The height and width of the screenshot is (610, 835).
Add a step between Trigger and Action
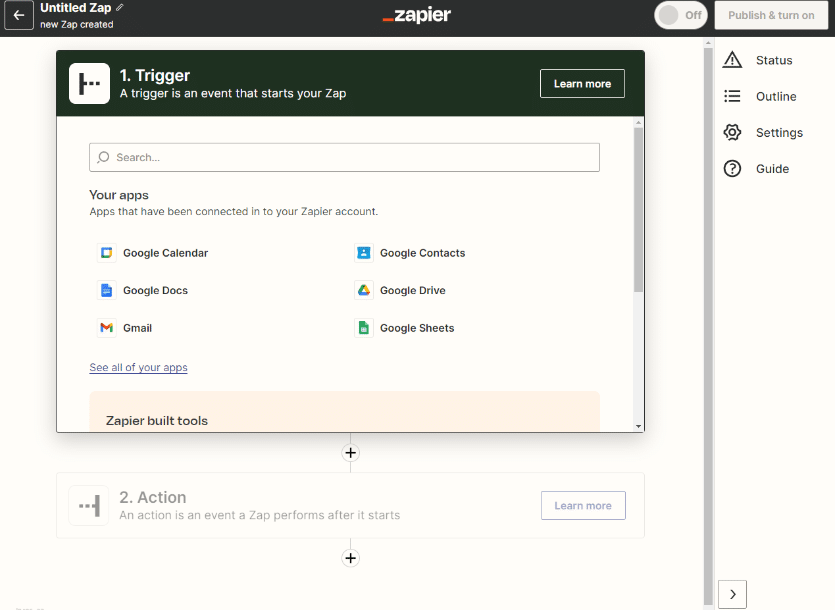pos(350,453)
